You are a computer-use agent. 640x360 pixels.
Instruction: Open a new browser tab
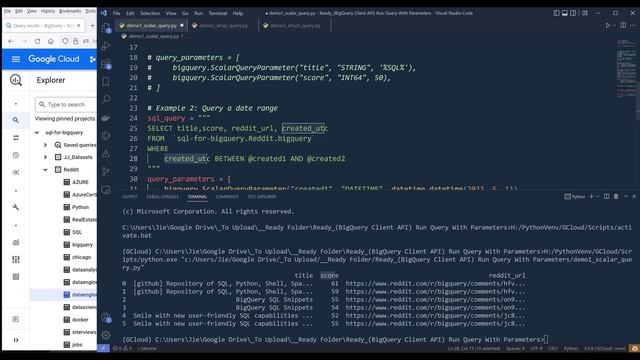92,26
